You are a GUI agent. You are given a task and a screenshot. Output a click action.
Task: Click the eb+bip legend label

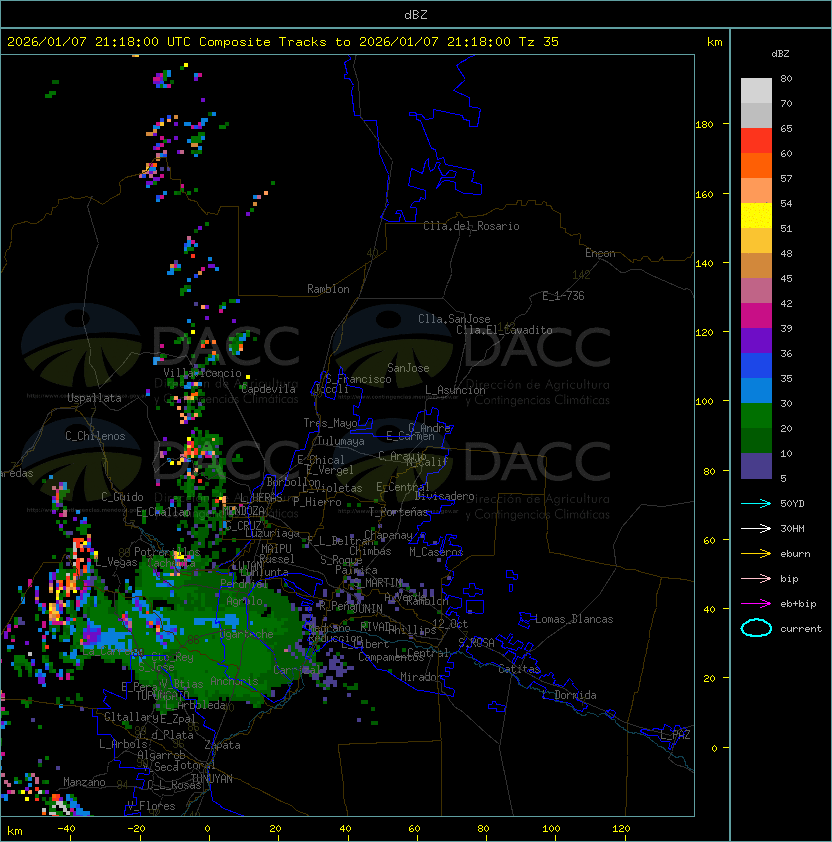click(798, 604)
